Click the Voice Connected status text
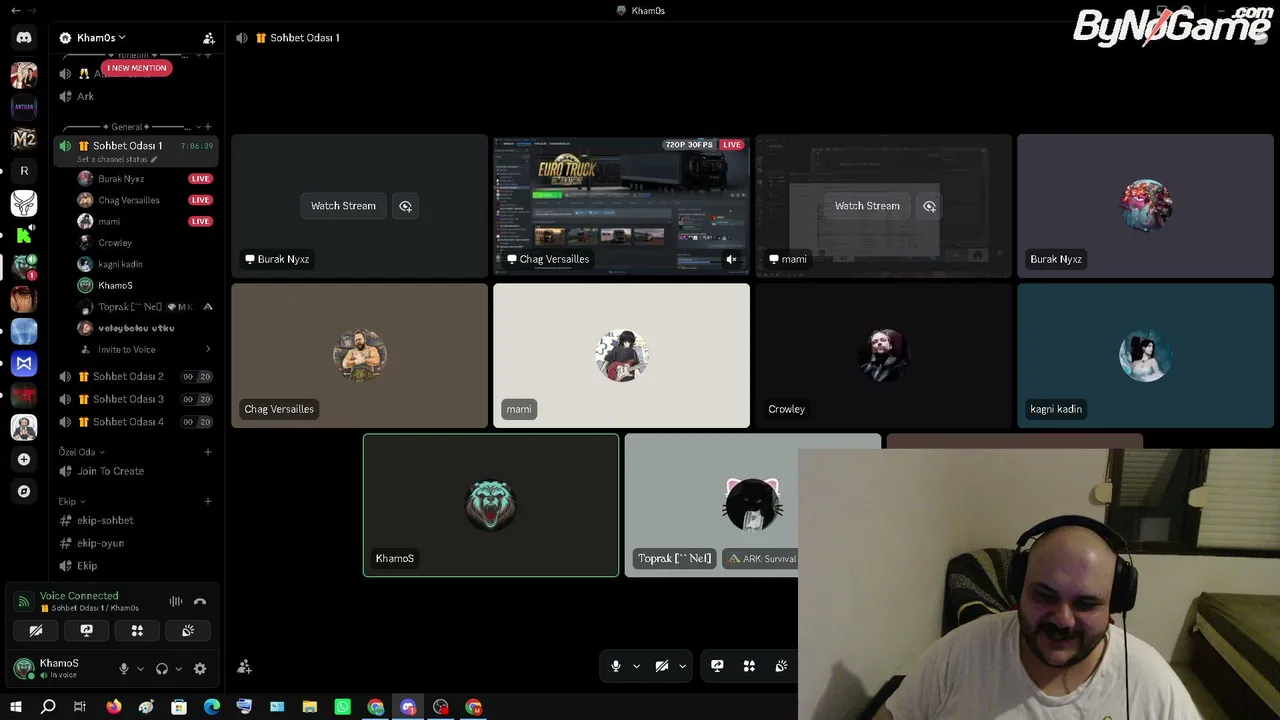 coord(79,596)
